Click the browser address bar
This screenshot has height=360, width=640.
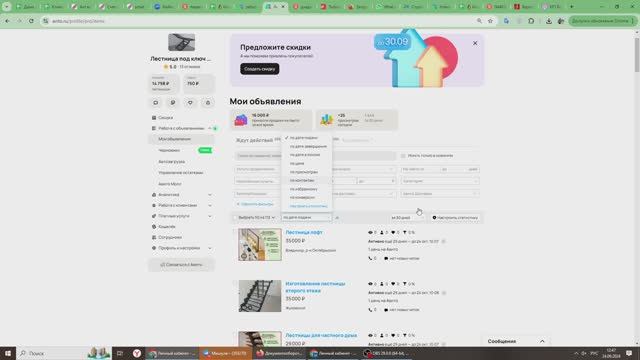click(261, 21)
